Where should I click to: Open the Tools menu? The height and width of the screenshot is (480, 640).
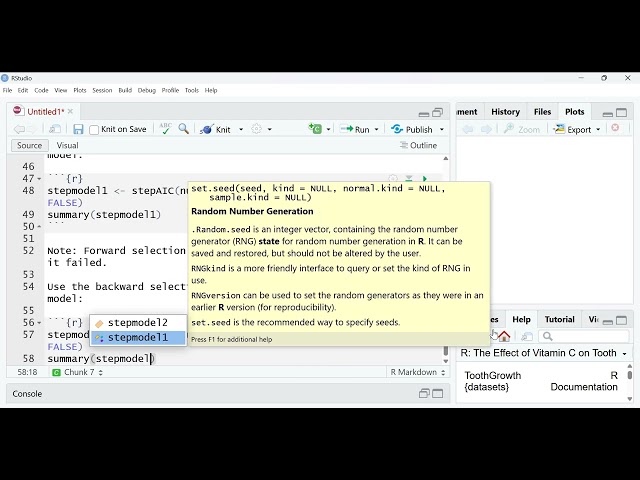point(192,90)
